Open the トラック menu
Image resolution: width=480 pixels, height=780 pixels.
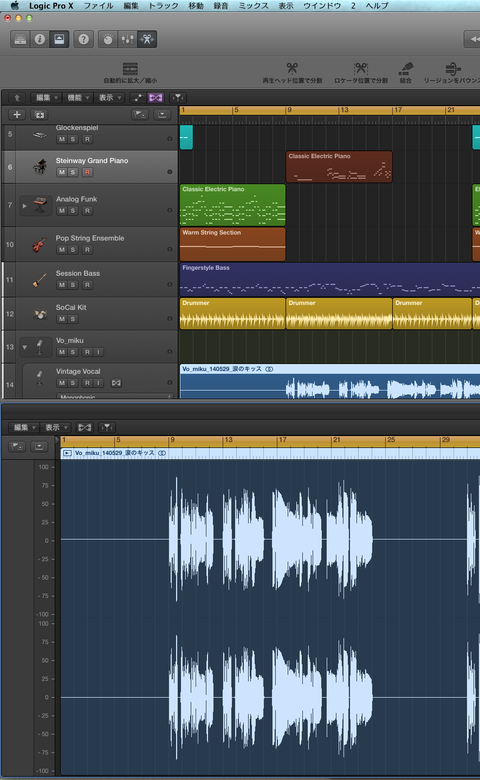click(164, 5)
